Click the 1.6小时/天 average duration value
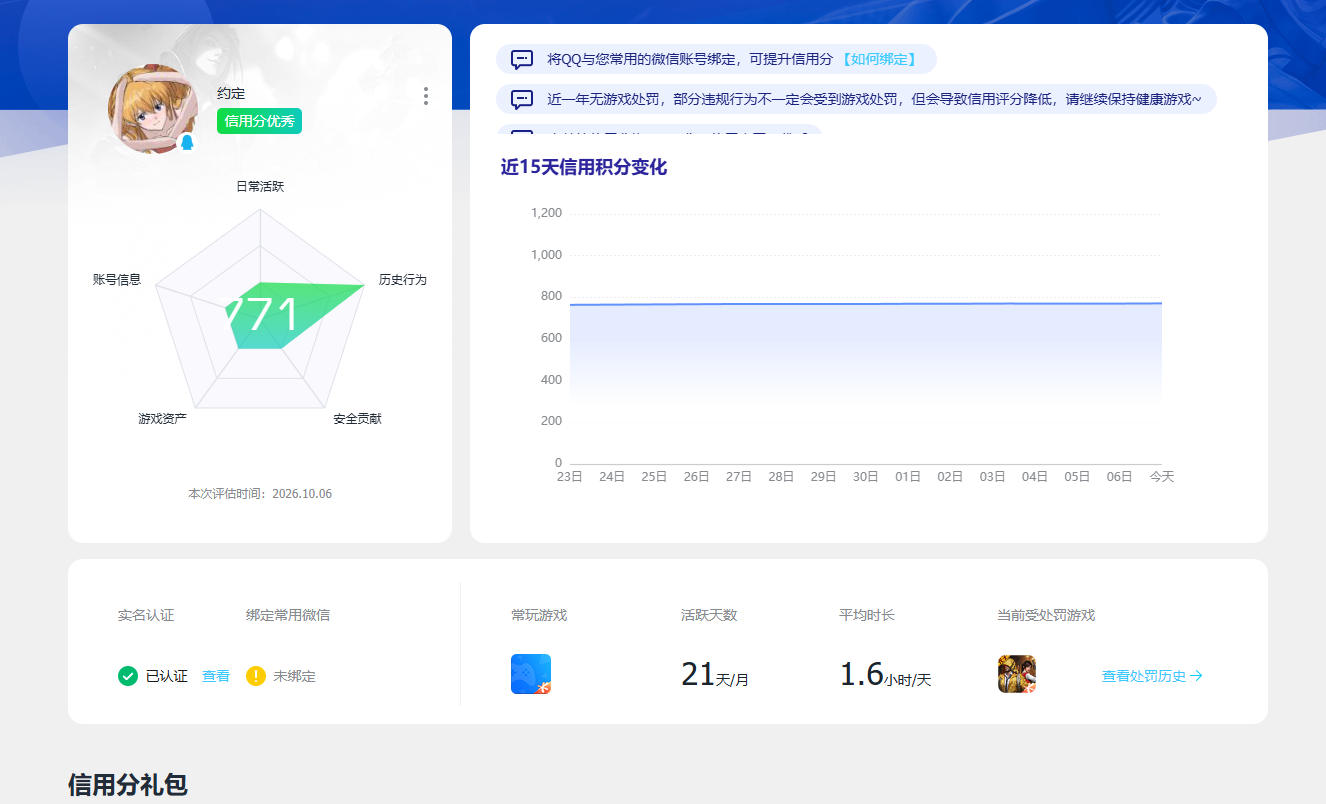Screen dimensions: 1326x804 tap(886, 675)
